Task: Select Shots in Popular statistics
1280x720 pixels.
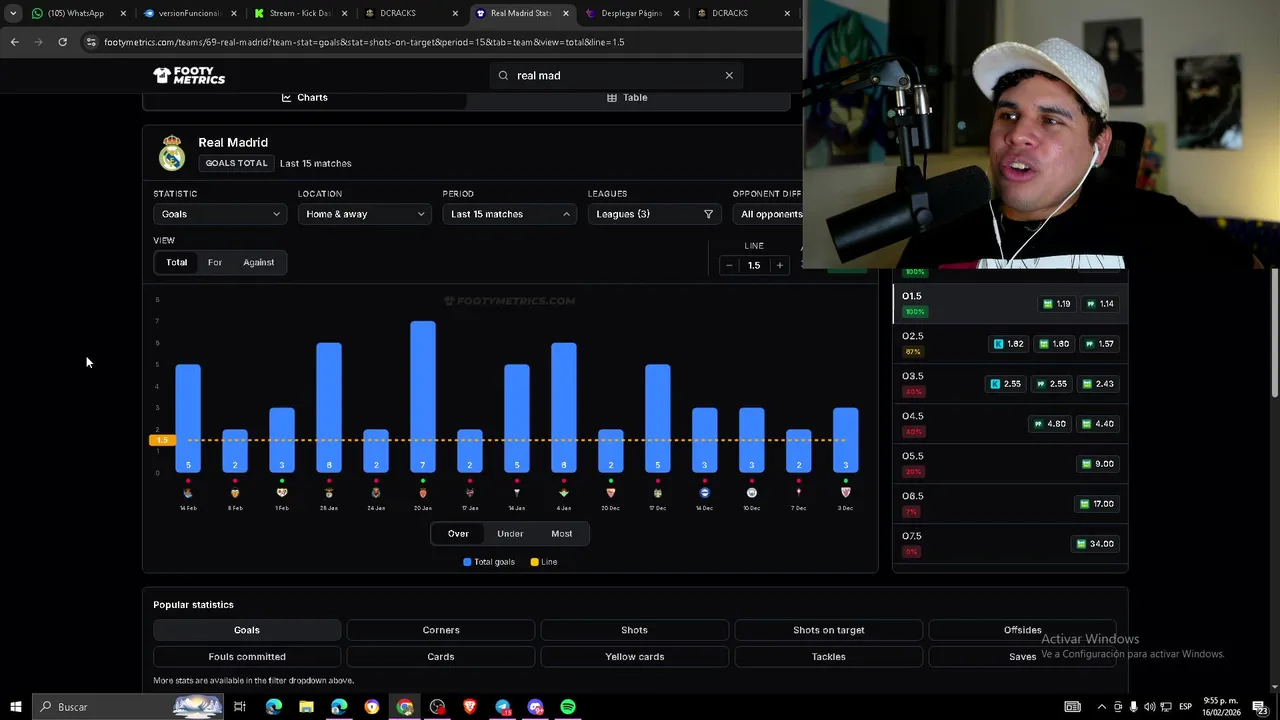Action: pos(635,630)
